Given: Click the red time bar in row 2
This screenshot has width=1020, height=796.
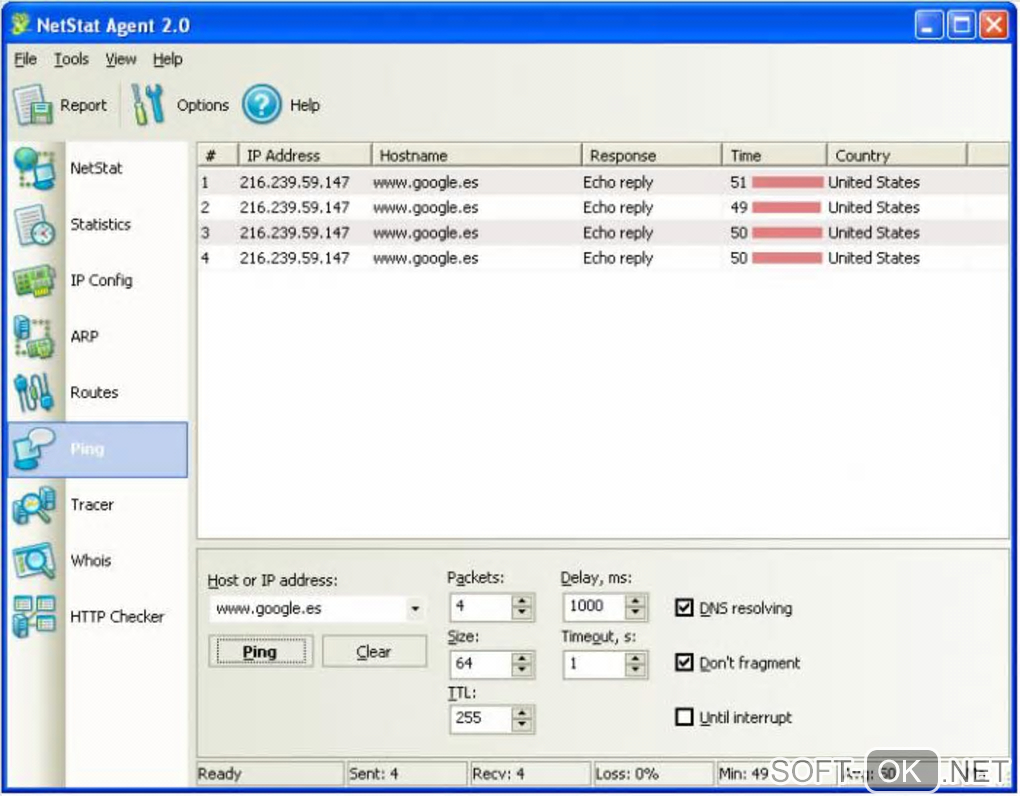Looking at the screenshot, I should pyautogui.click(x=786, y=208).
